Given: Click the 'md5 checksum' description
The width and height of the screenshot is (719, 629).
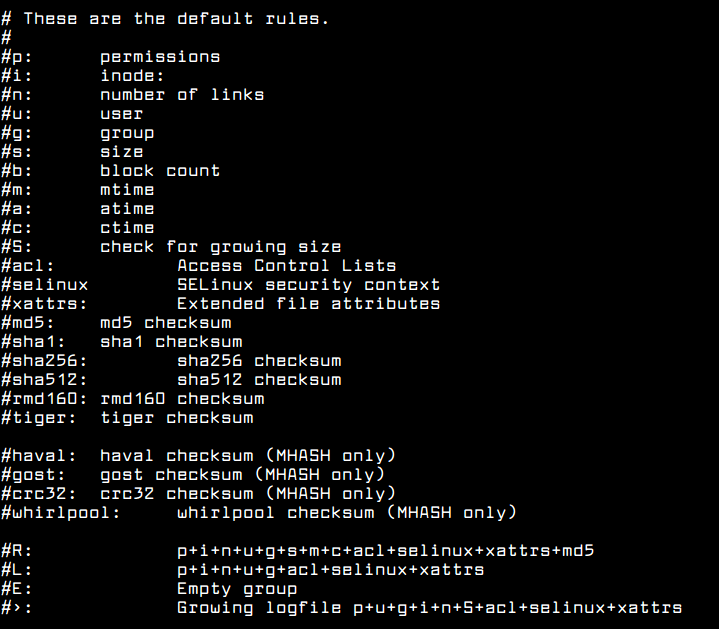Looking at the screenshot, I should (x=165, y=323).
